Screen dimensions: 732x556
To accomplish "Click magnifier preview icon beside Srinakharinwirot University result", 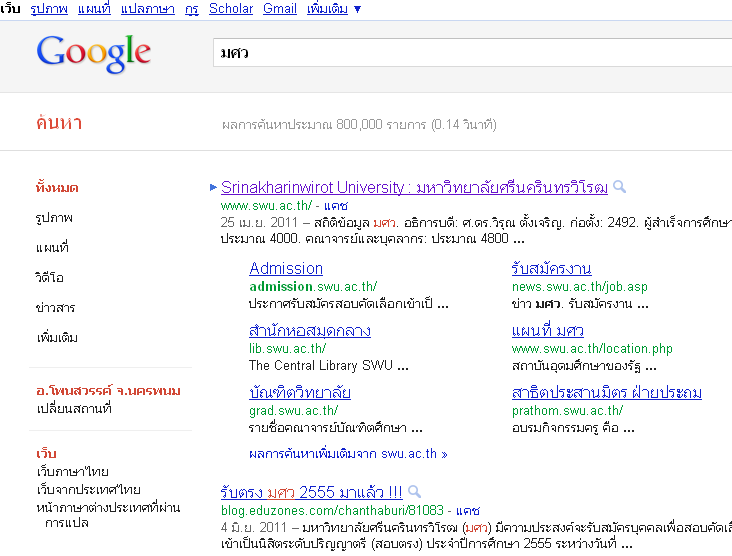I will 619,187.
